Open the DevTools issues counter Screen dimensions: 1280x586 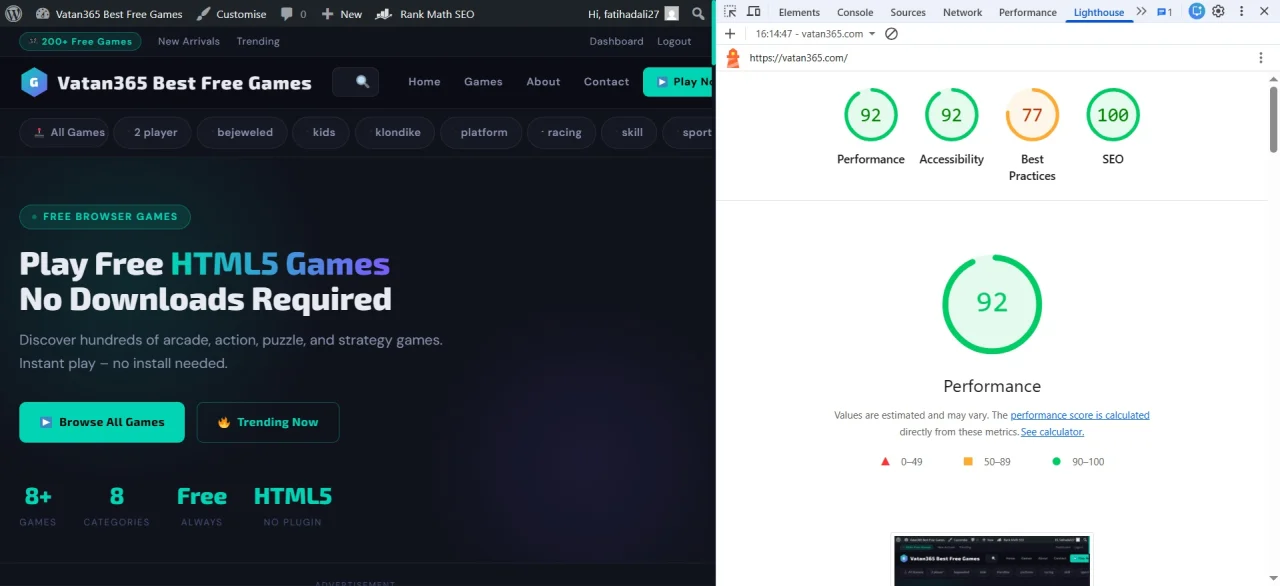(x=1164, y=12)
